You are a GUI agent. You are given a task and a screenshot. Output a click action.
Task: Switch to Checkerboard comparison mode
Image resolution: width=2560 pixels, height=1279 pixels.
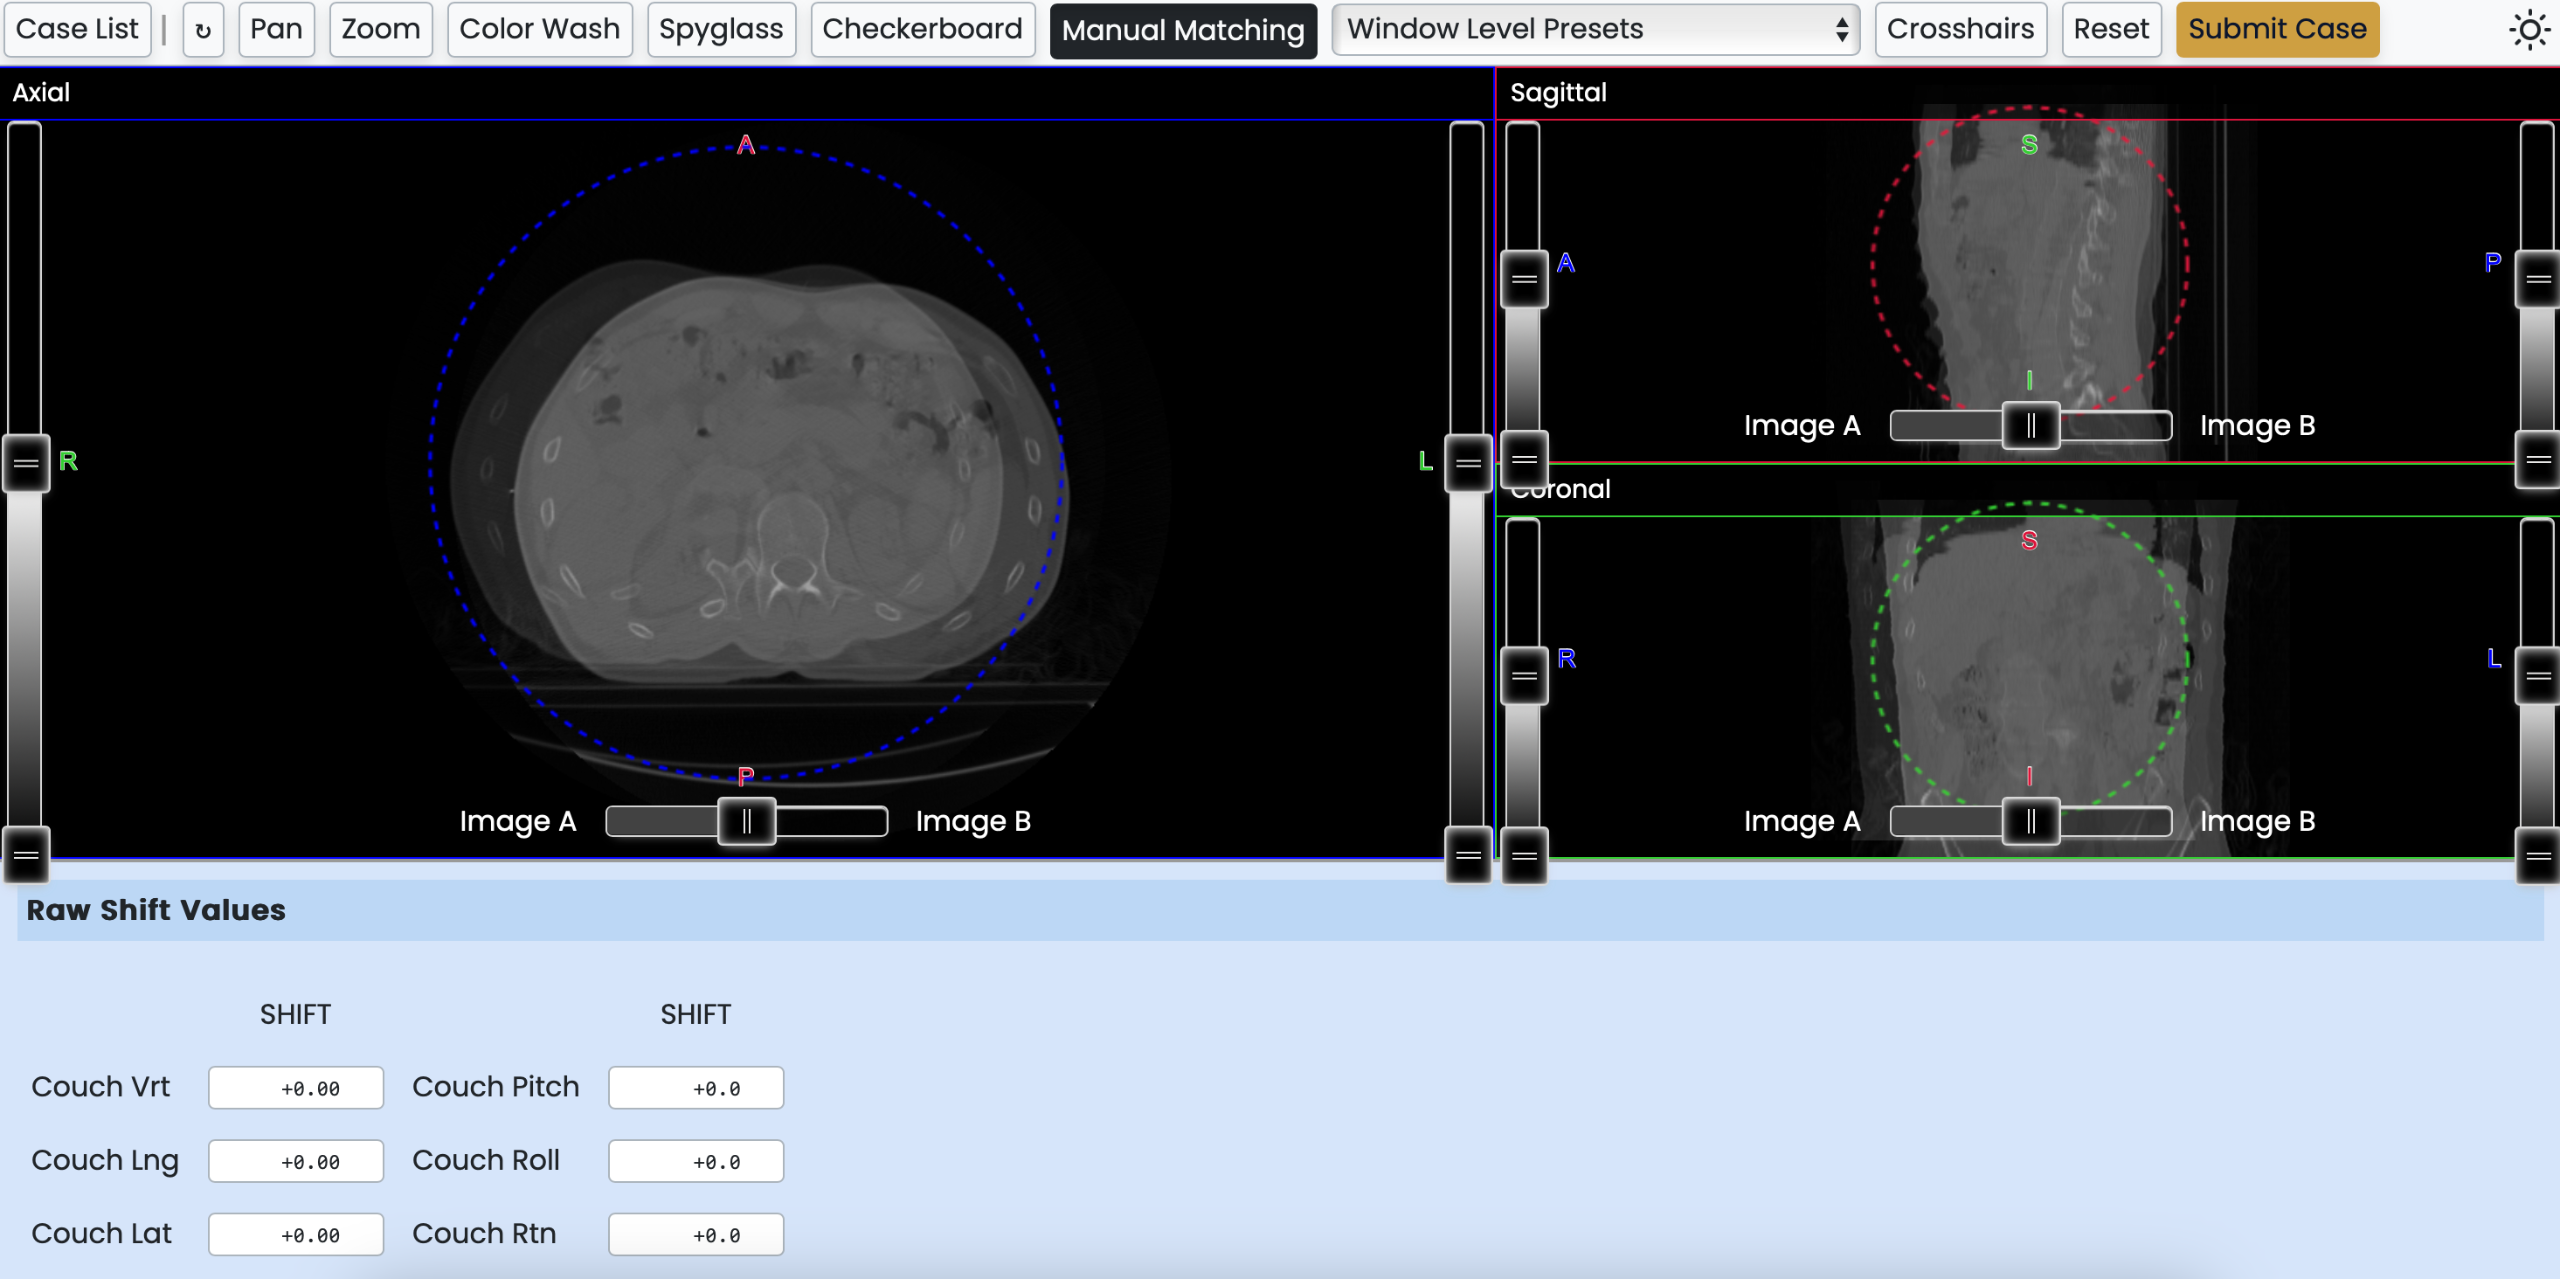click(x=922, y=29)
